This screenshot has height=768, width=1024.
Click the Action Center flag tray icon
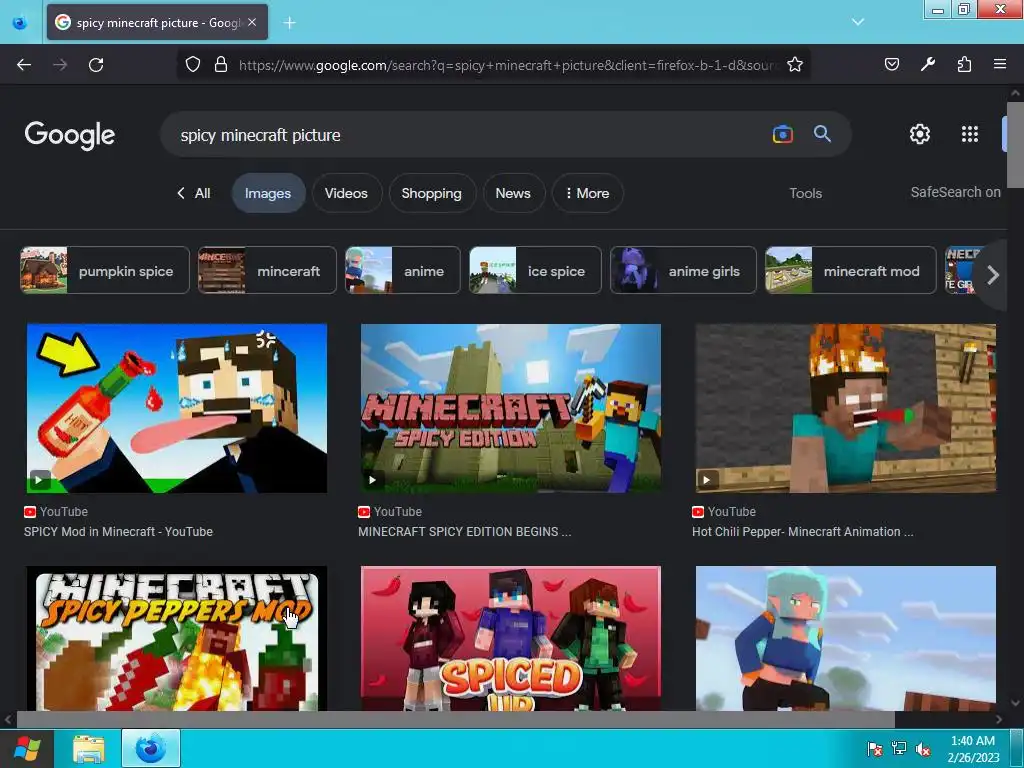874,748
